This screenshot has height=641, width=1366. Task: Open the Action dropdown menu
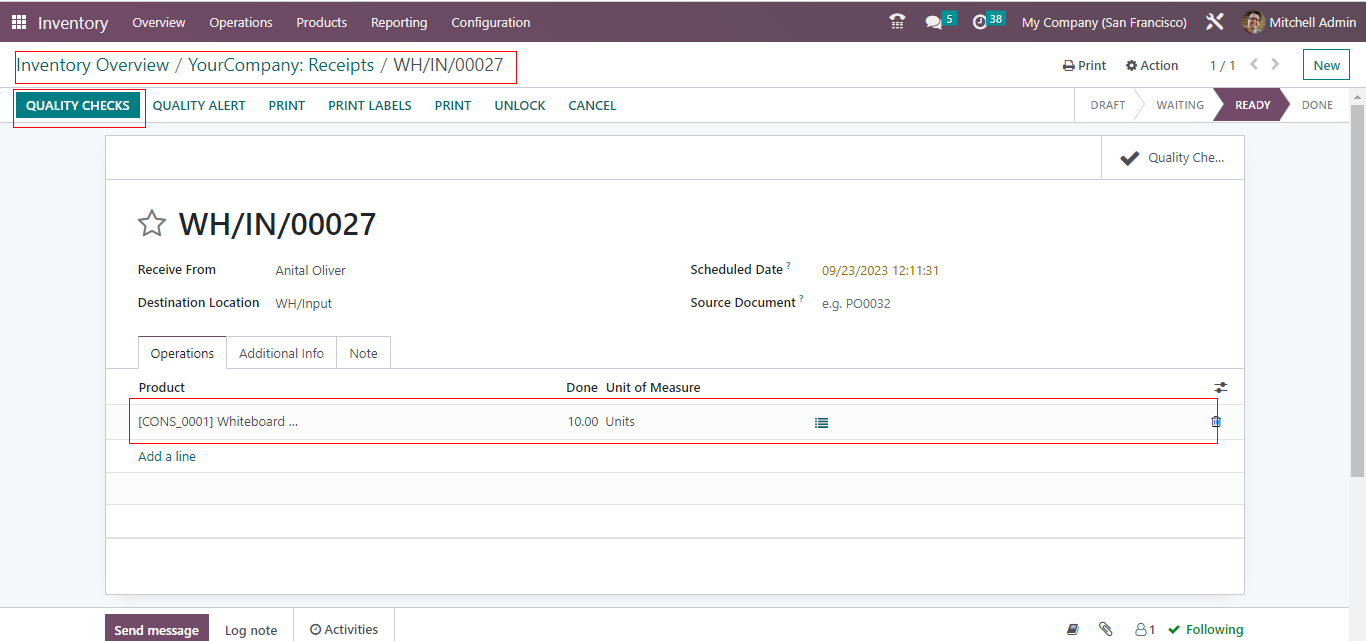point(1152,65)
